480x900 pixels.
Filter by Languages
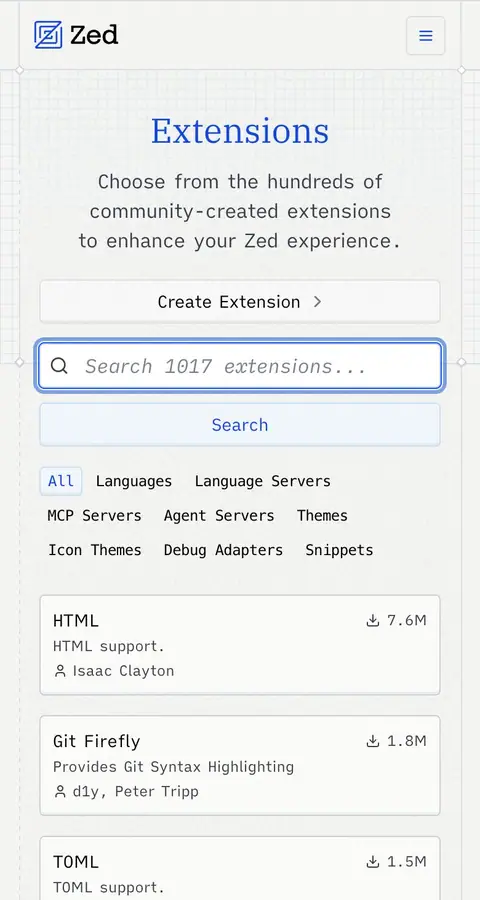click(x=134, y=481)
